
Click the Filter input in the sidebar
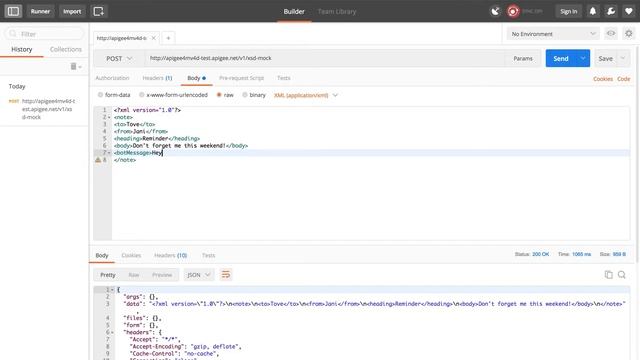[x=44, y=33]
